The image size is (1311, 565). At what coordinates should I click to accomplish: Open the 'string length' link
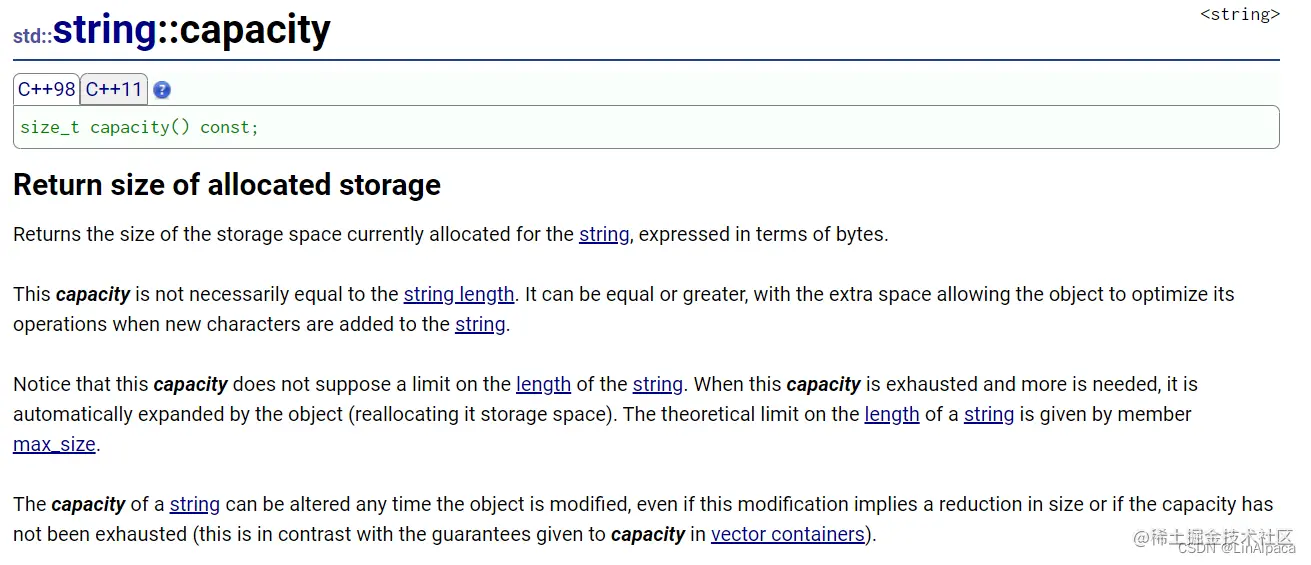(x=459, y=294)
